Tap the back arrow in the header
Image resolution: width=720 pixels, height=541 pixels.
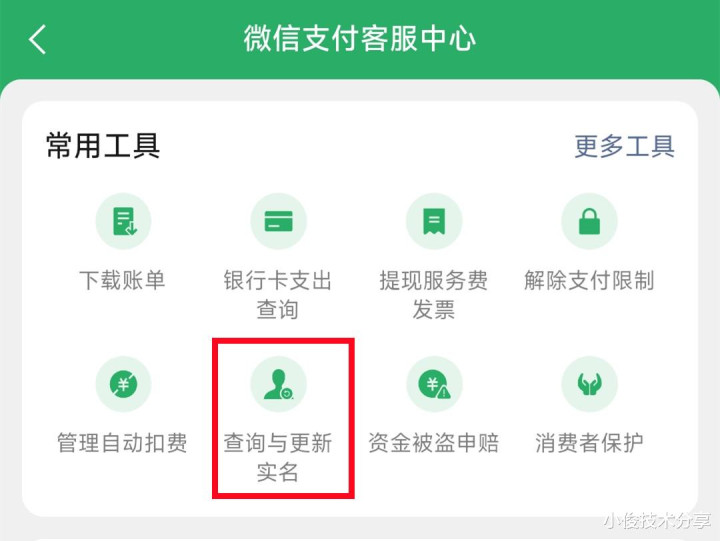[x=38, y=39]
